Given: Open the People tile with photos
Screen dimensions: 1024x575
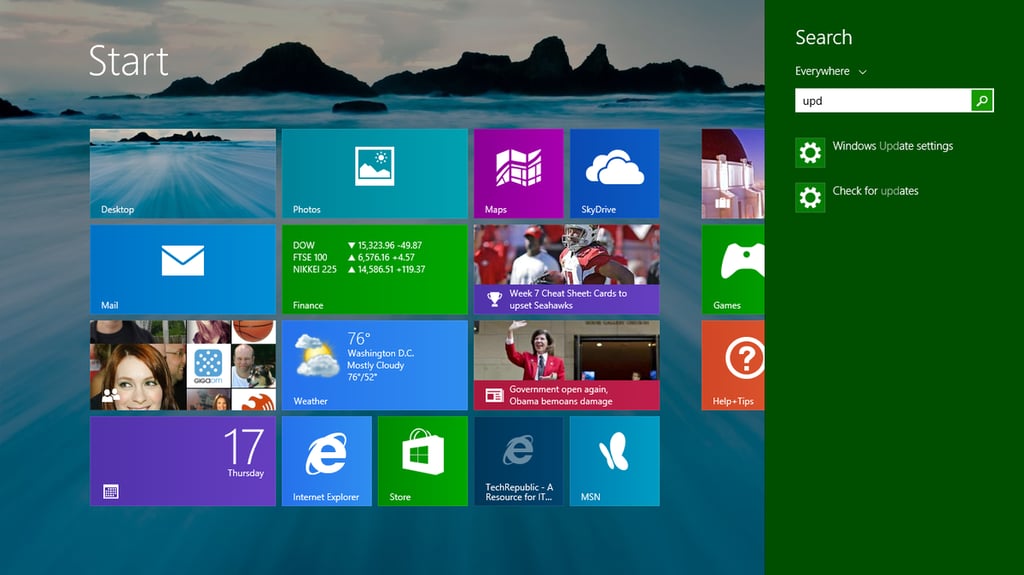Looking at the screenshot, I should pyautogui.click(x=183, y=365).
